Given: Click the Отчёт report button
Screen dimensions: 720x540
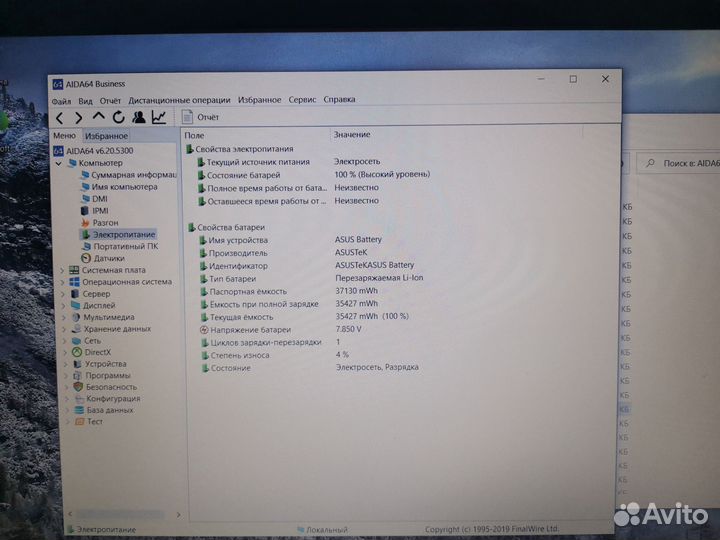Looking at the screenshot, I should 200,117.
